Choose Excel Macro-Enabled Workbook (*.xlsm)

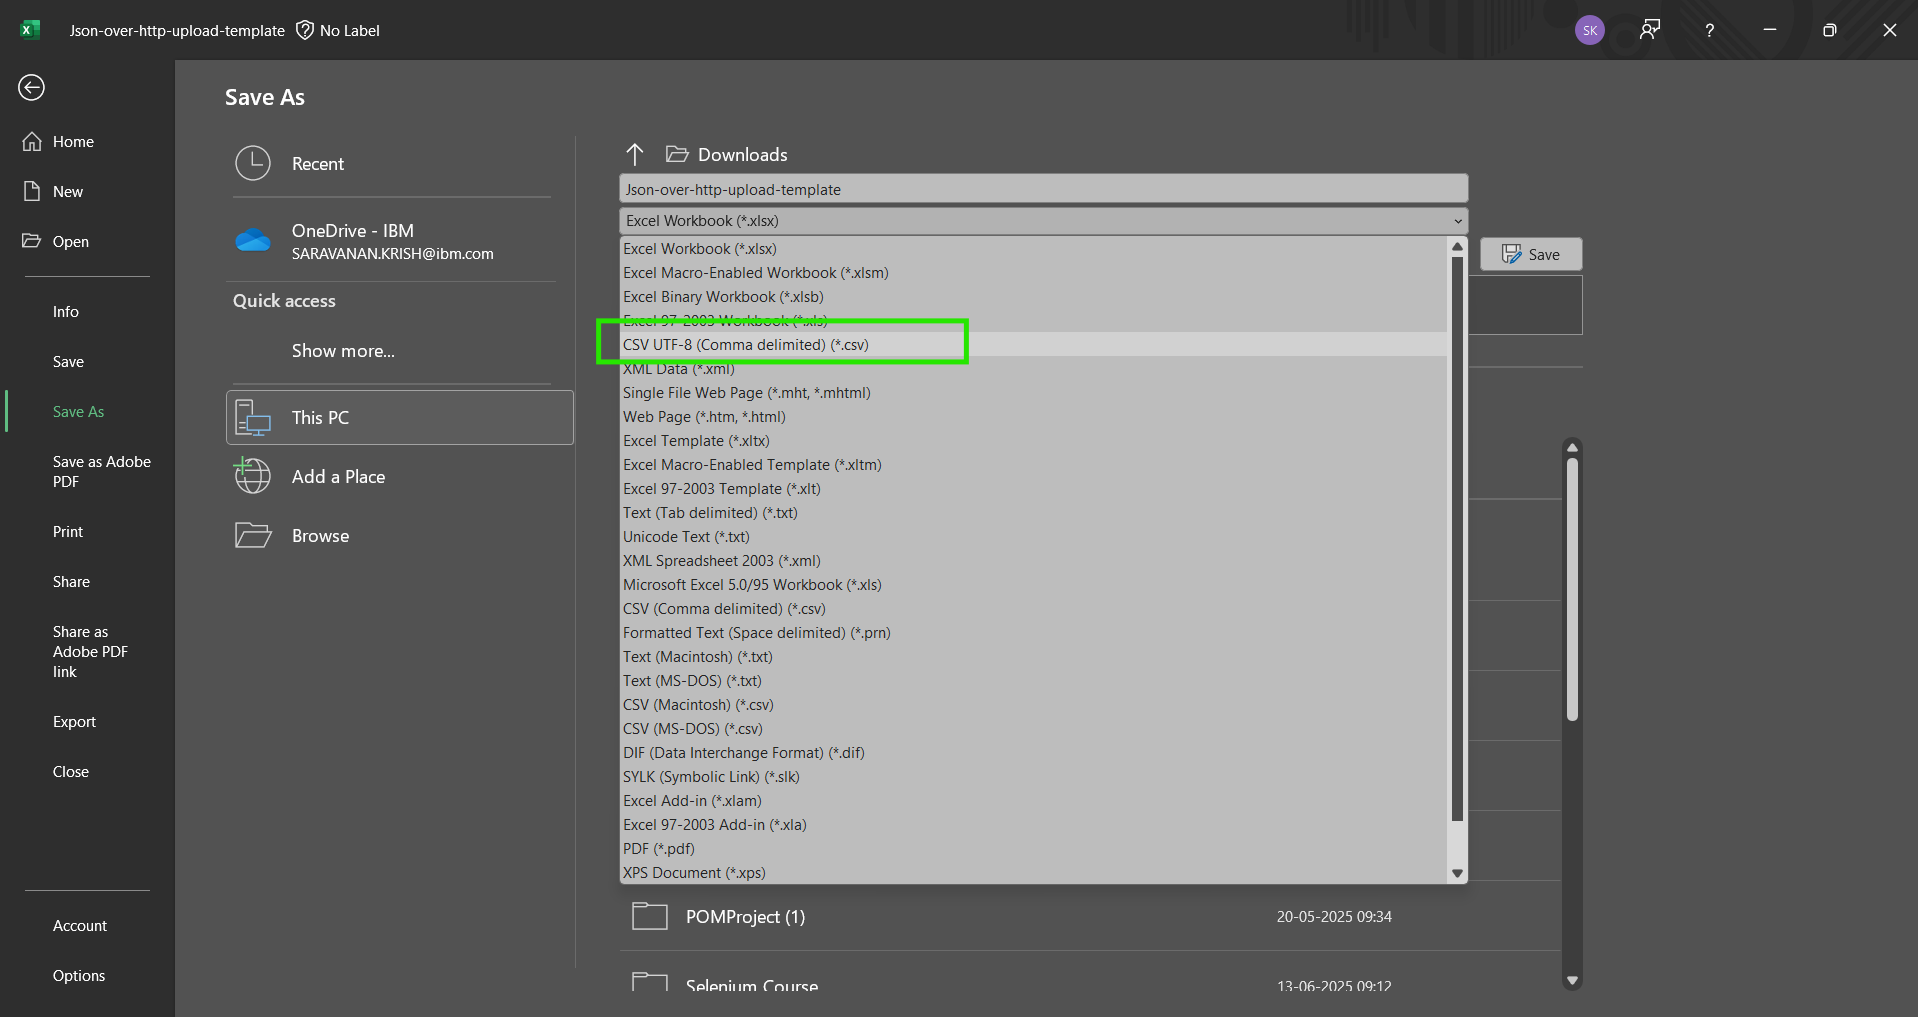pyautogui.click(x=1033, y=272)
